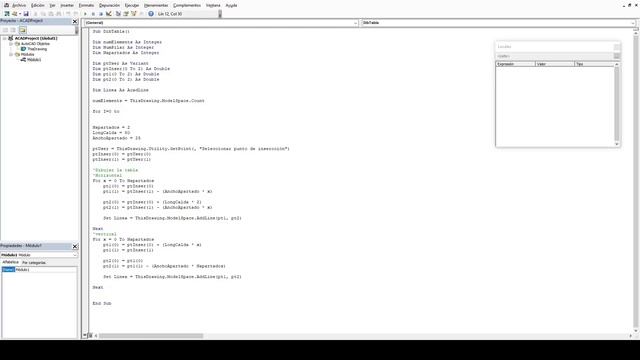Screen dimensions: 640x360
Task: Click the 'End Sub' code line
Action: [102, 303]
